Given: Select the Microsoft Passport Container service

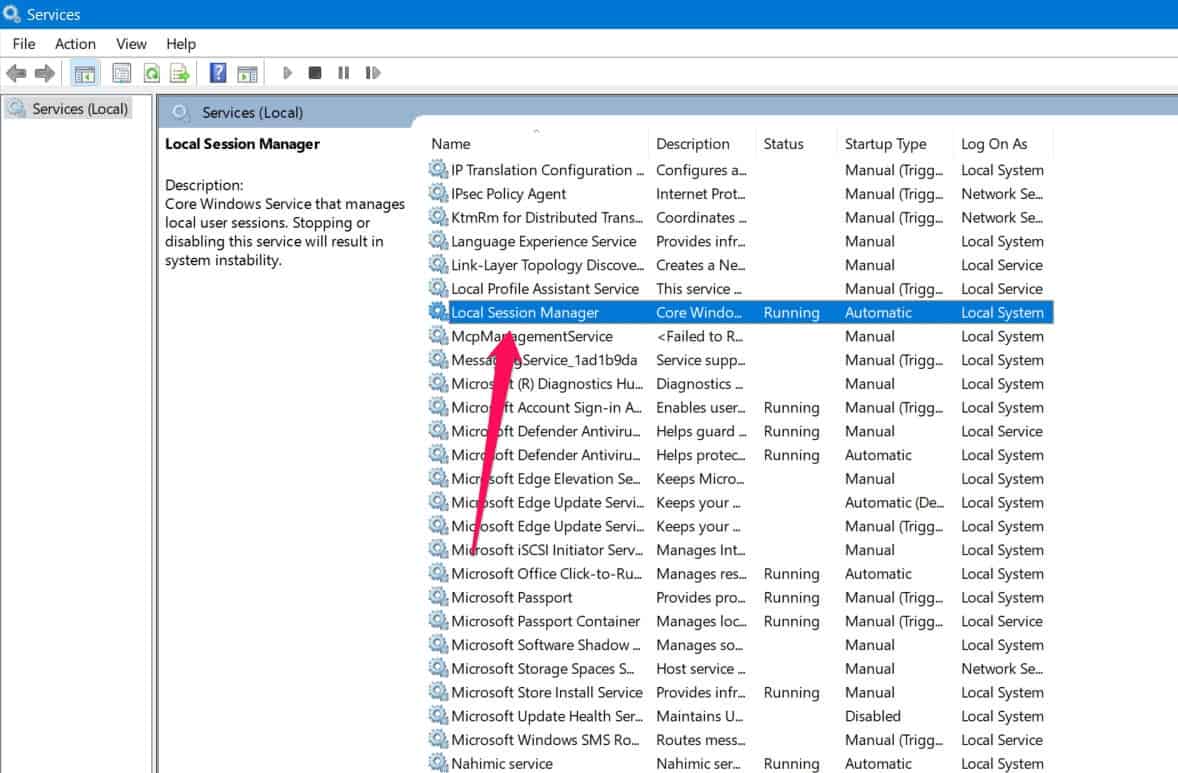Looking at the screenshot, I should pos(545,621).
